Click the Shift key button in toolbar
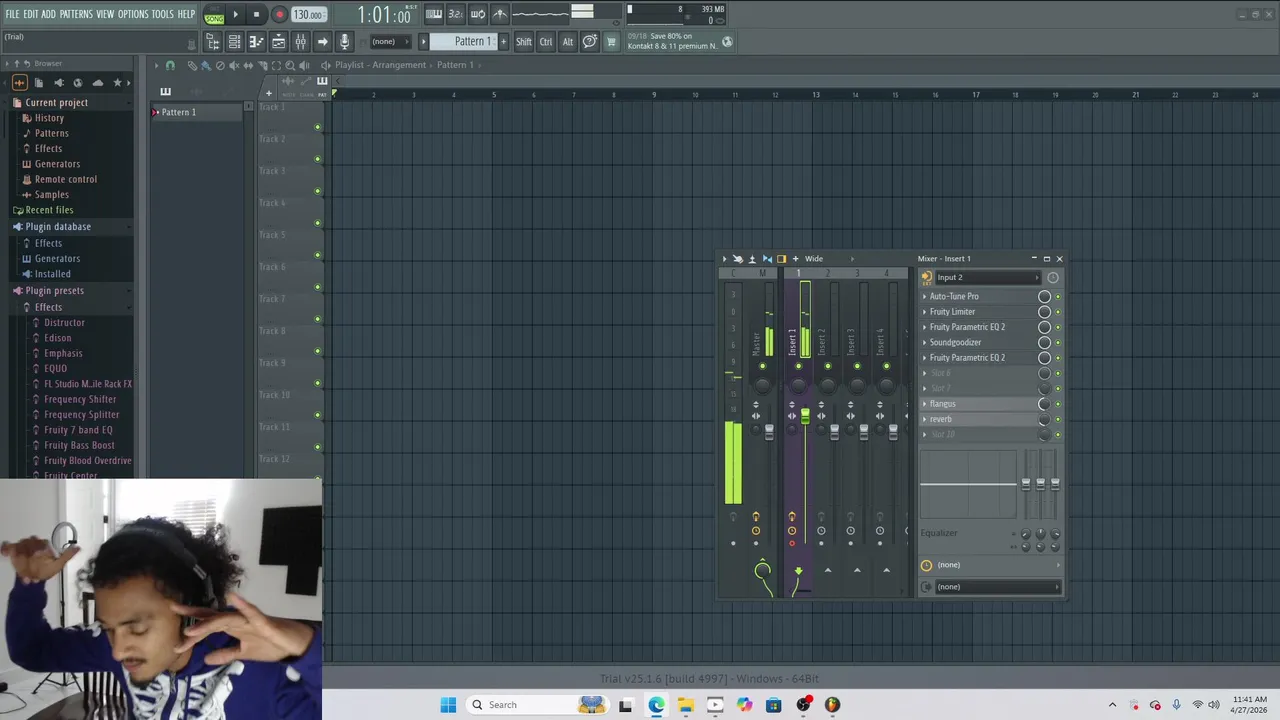 tap(523, 42)
